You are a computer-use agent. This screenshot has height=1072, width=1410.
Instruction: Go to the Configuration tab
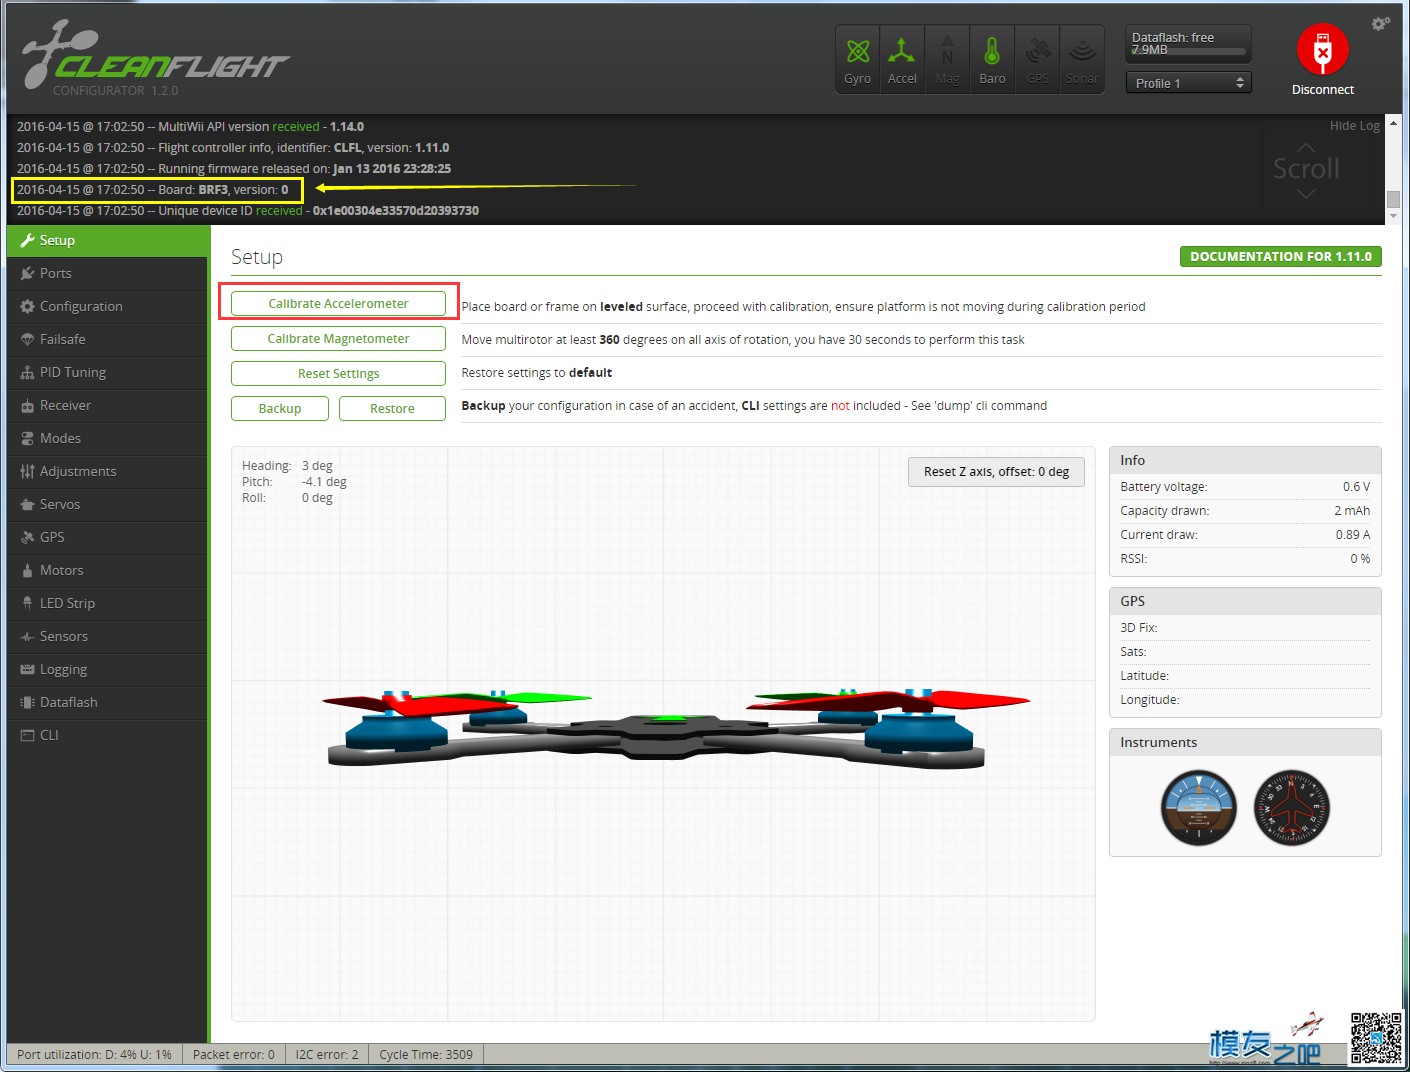point(107,306)
